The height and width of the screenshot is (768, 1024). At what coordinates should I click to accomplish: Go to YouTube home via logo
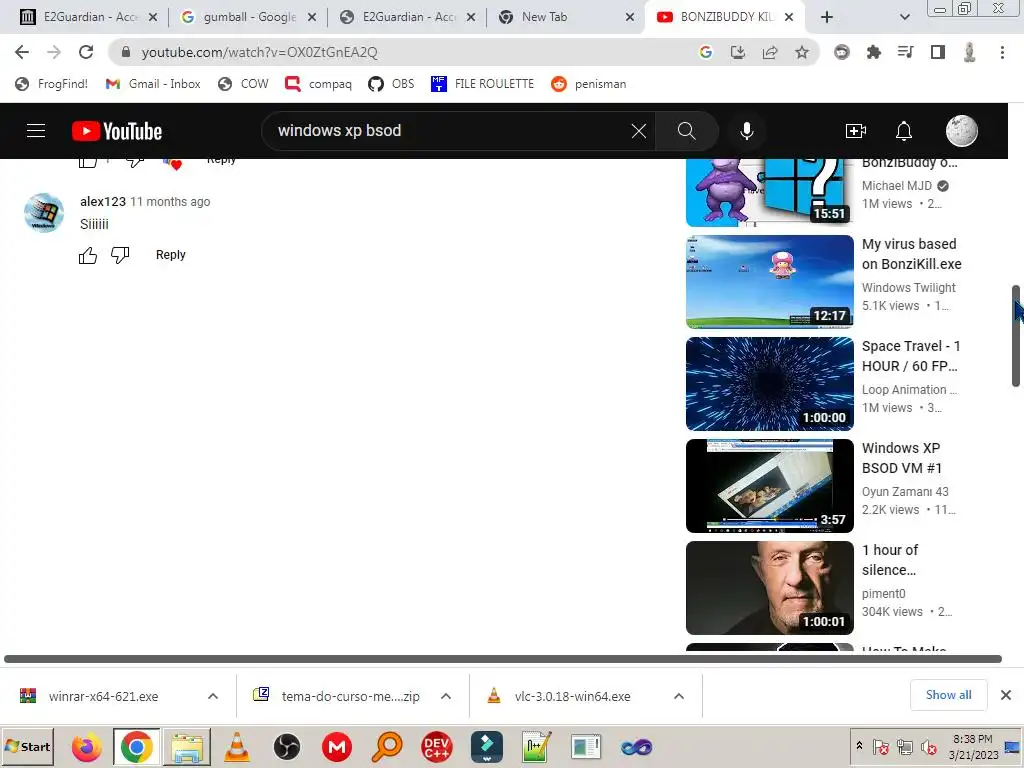[x=117, y=131]
